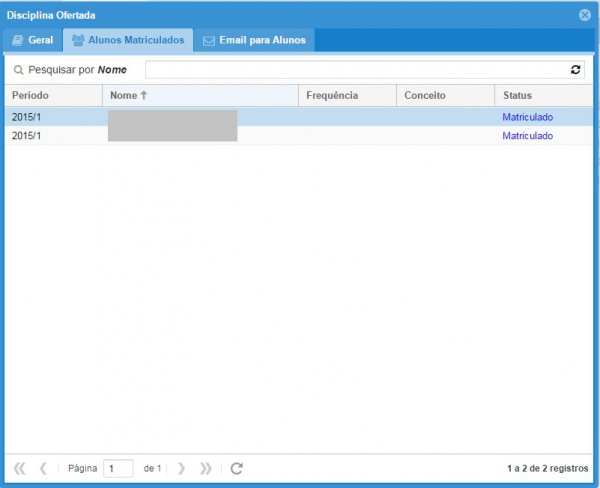Viewport: 600px width, 488px height.
Task: Click the magnifier search icon
Action: [x=18, y=70]
